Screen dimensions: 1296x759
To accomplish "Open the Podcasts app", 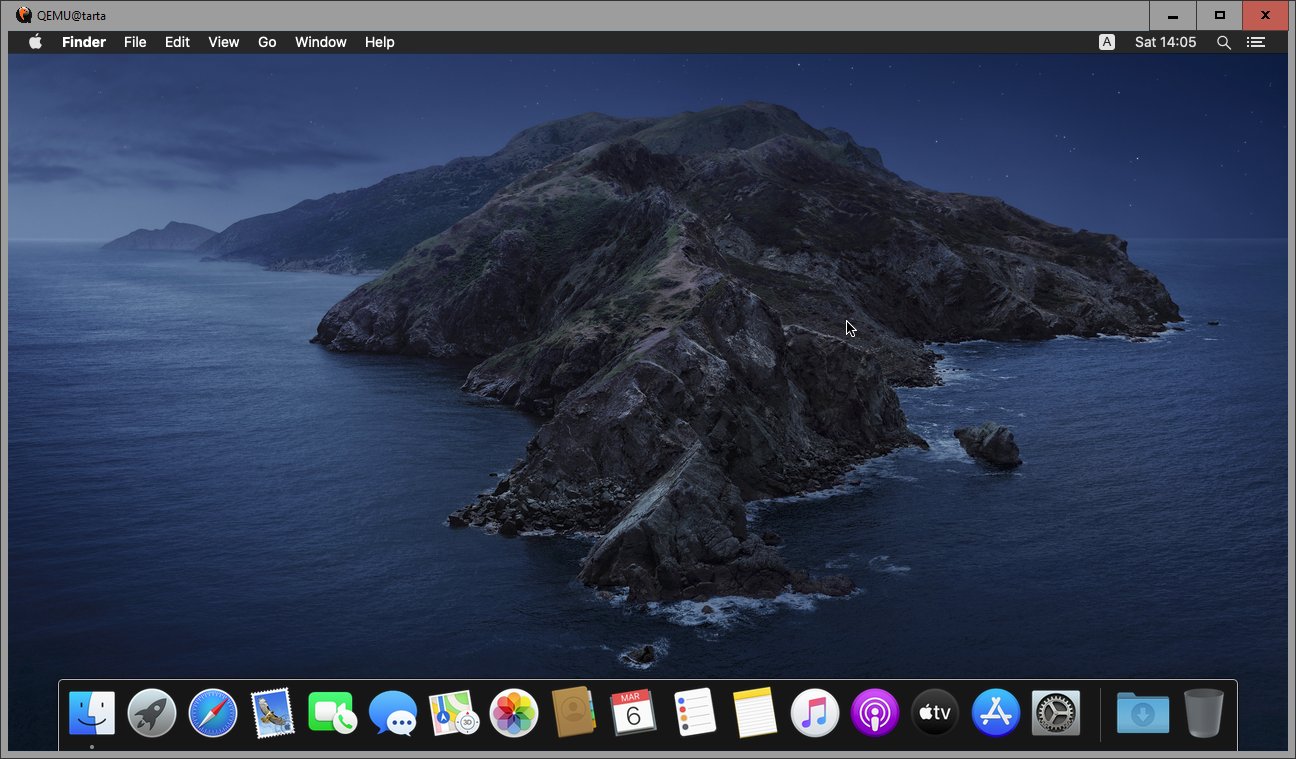I will pos(875,714).
